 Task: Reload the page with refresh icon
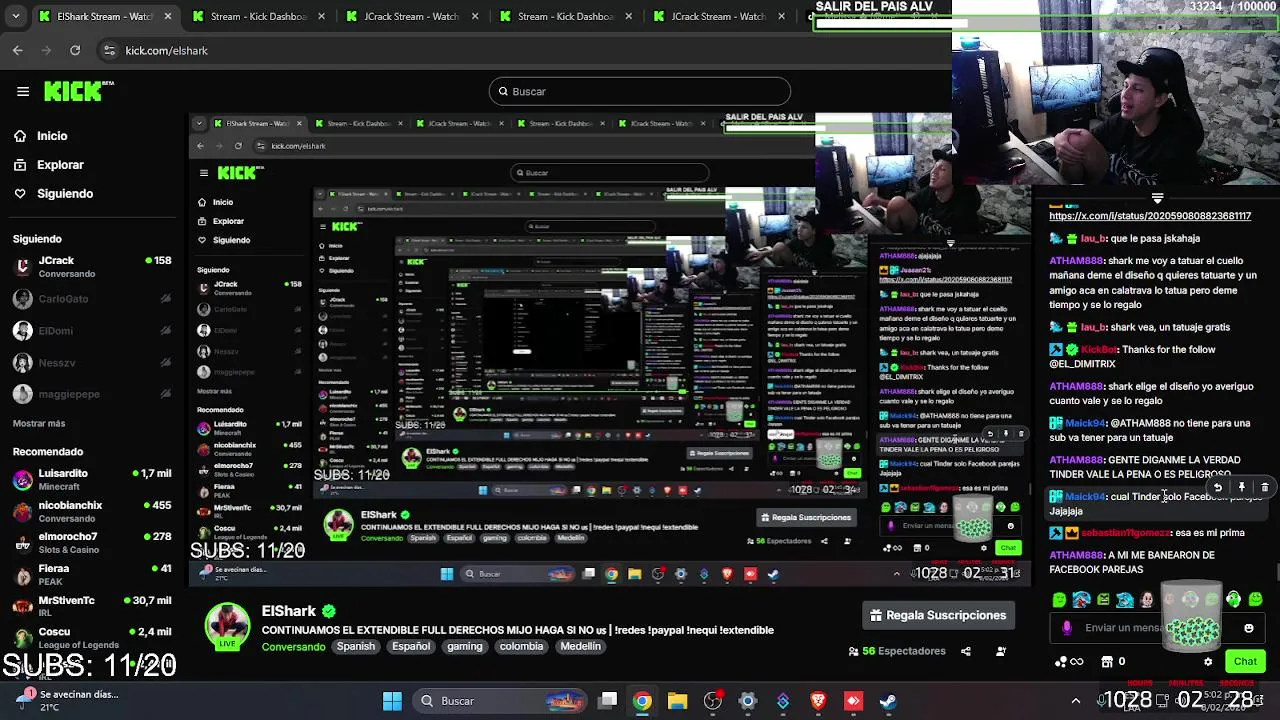tap(75, 50)
